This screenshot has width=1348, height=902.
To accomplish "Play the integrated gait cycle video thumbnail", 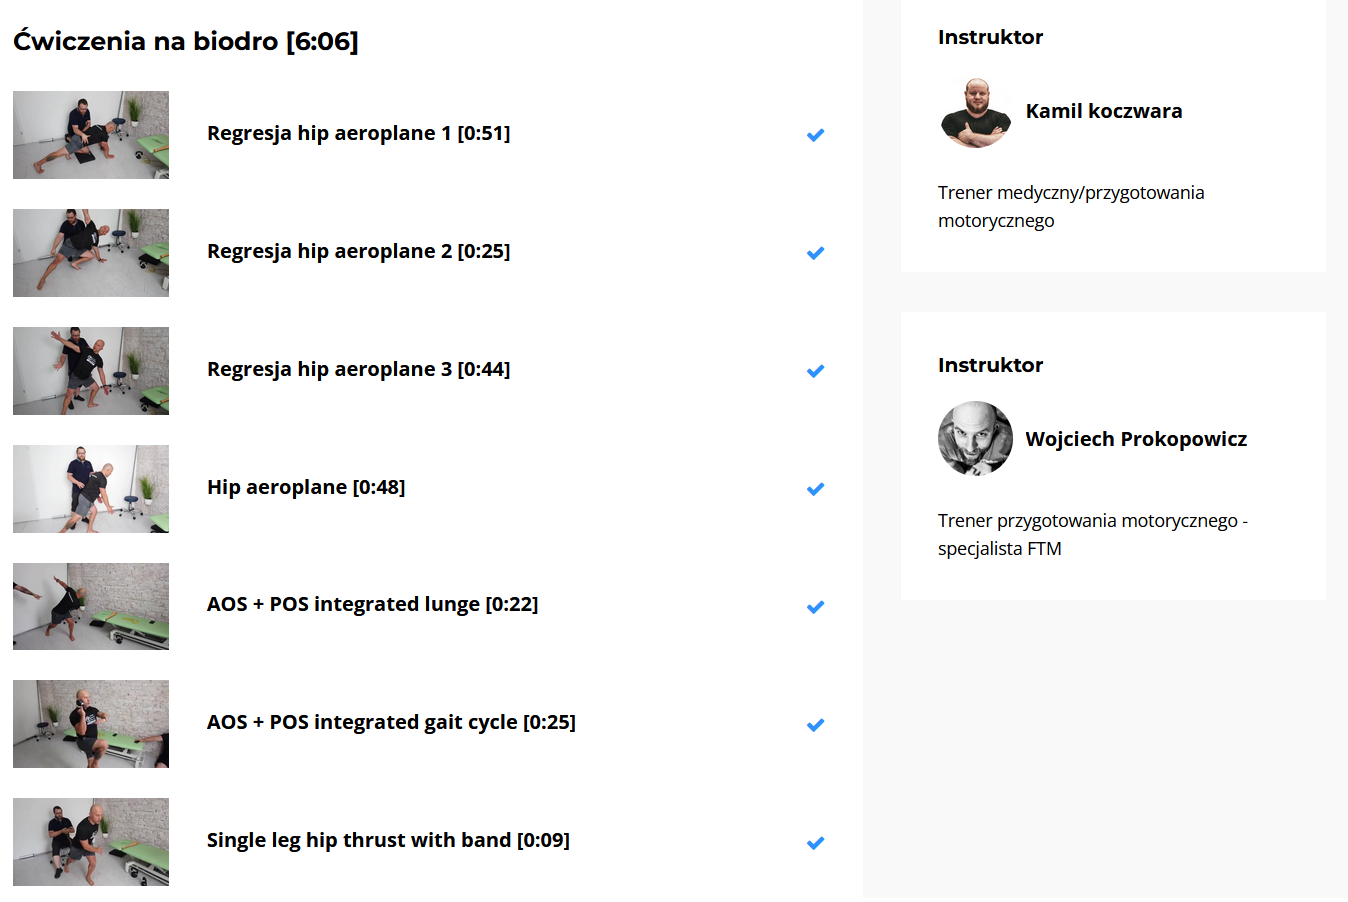I will pos(91,724).
